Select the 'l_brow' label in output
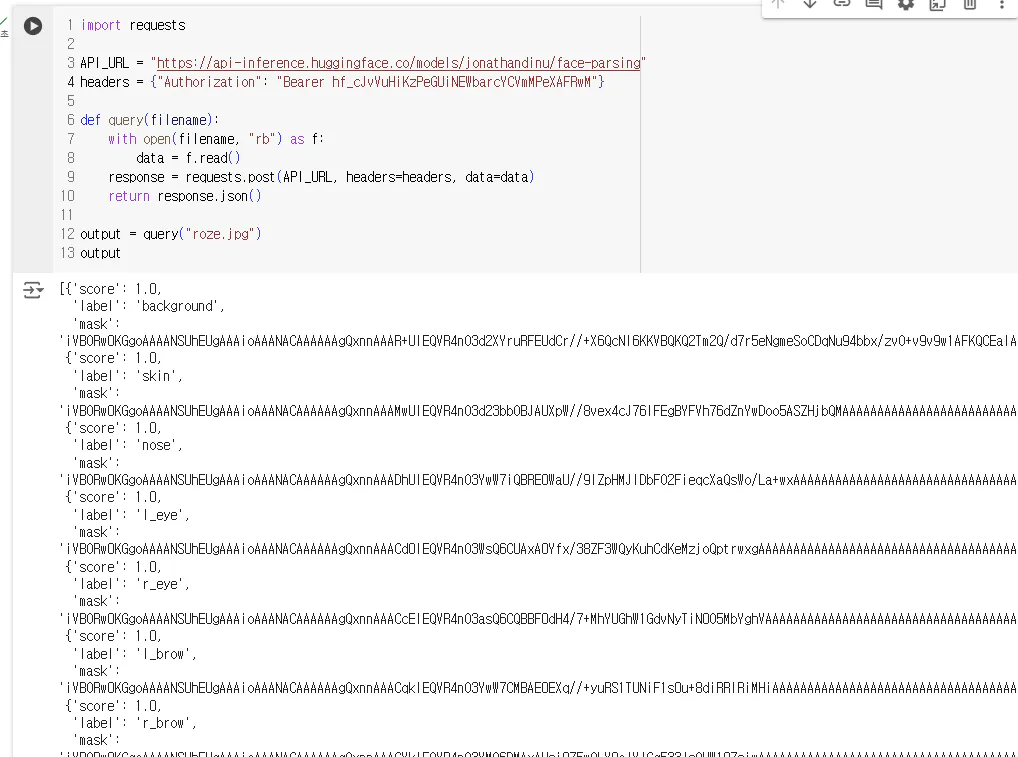1018x757 pixels. click(x=166, y=654)
